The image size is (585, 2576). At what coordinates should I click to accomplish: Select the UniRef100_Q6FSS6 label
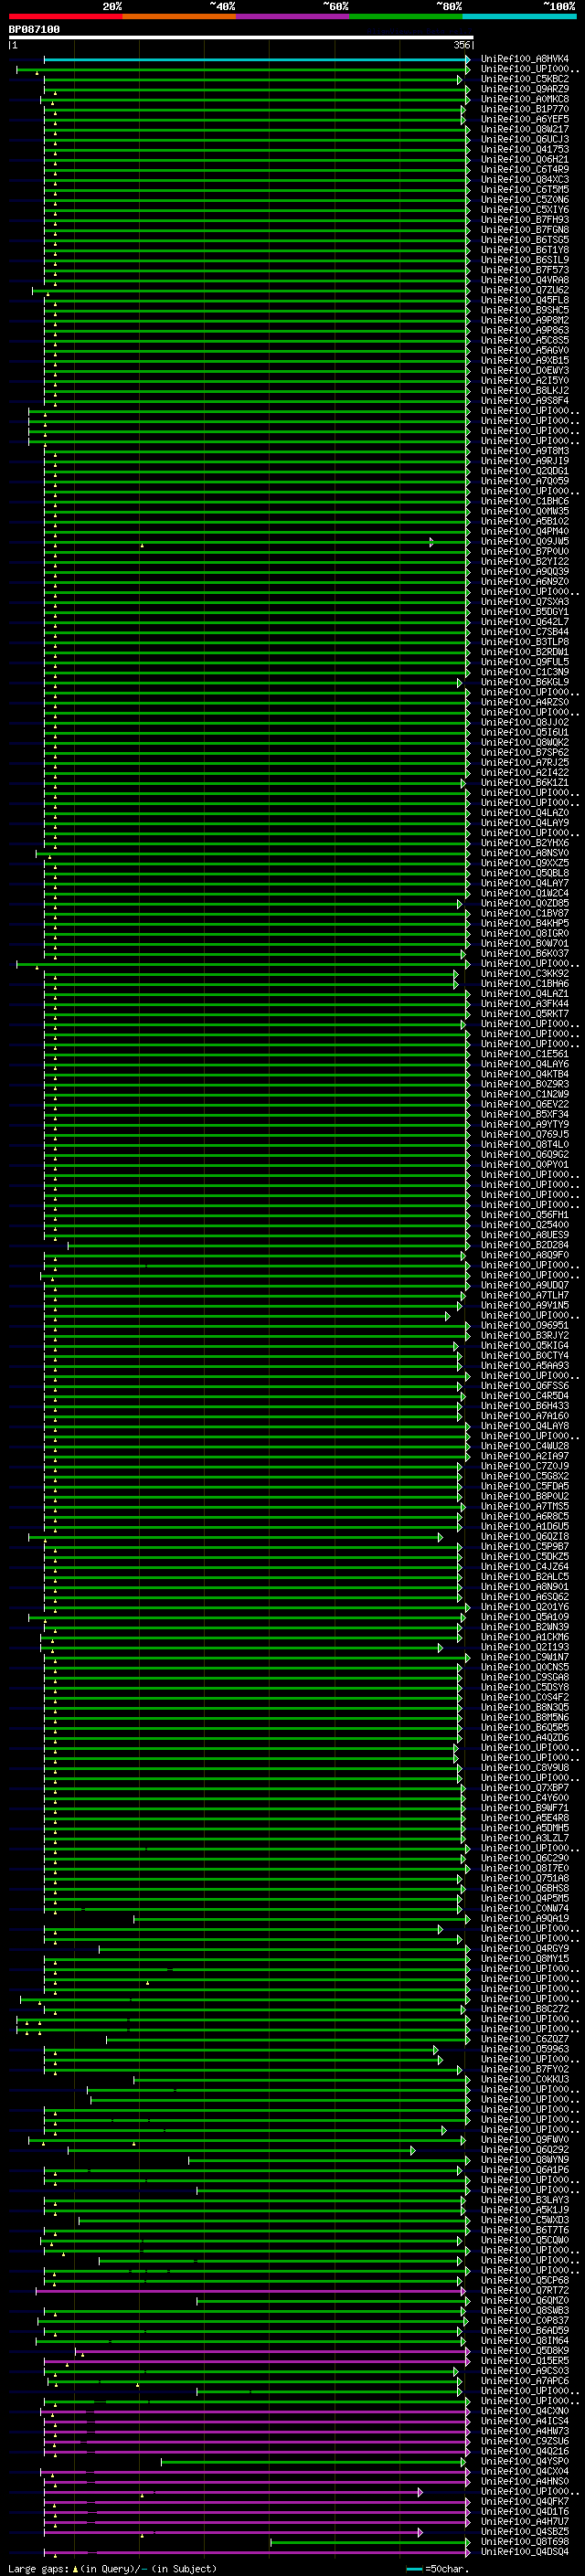tap(525, 1386)
